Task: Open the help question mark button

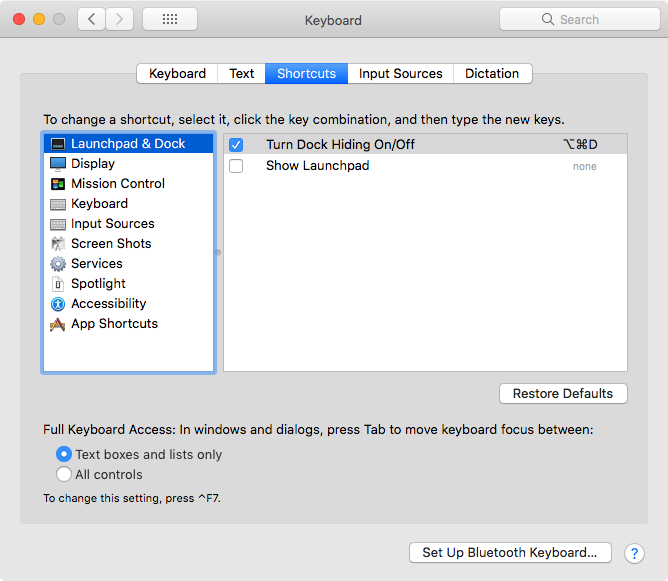Action: (x=634, y=553)
